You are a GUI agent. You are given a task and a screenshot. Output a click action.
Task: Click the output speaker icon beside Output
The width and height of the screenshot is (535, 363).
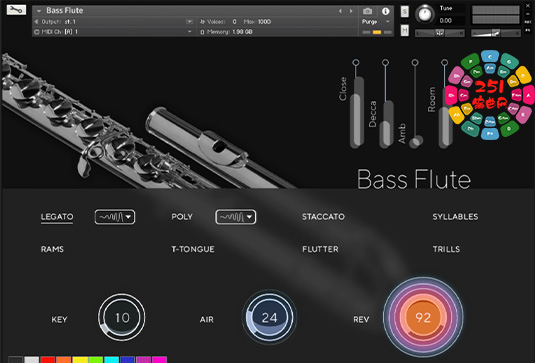[x=37, y=22]
